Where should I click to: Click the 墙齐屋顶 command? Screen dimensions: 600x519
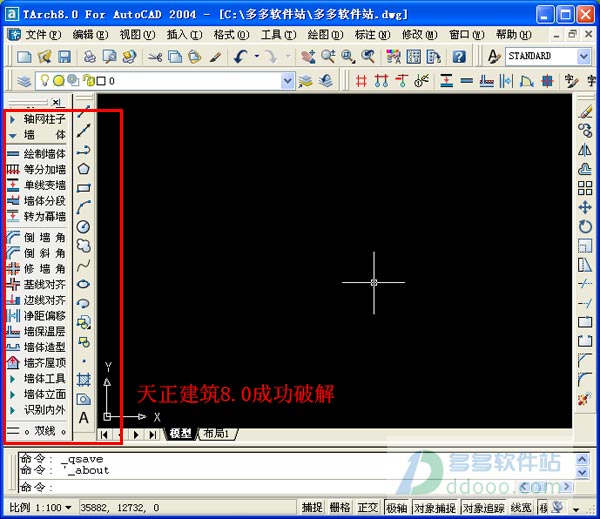point(37,363)
